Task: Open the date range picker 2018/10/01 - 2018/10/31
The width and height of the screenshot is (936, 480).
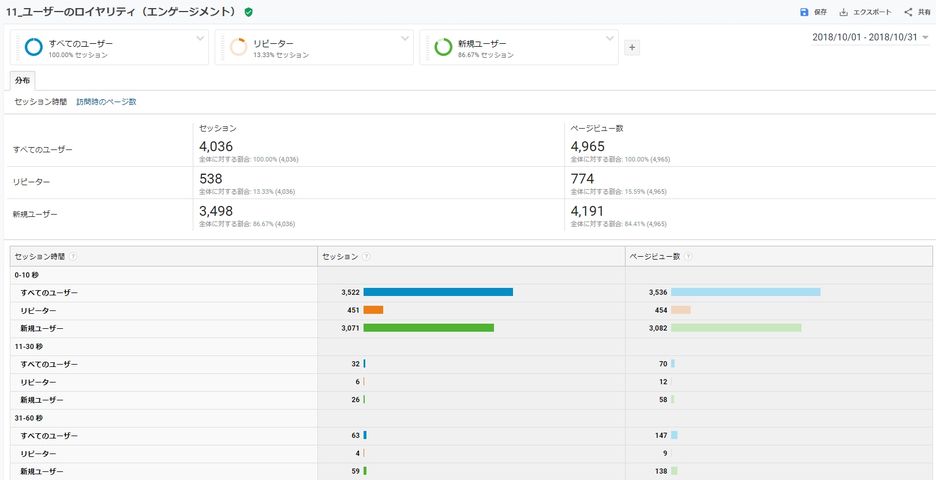Action: pyautogui.click(x=870, y=37)
